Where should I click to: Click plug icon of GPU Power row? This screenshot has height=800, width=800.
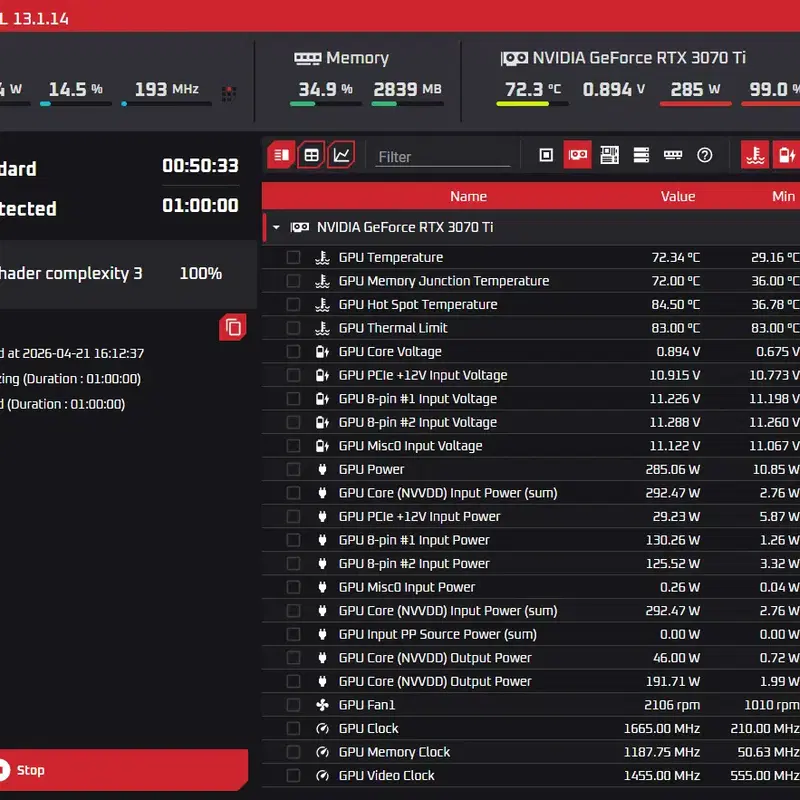[322, 469]
